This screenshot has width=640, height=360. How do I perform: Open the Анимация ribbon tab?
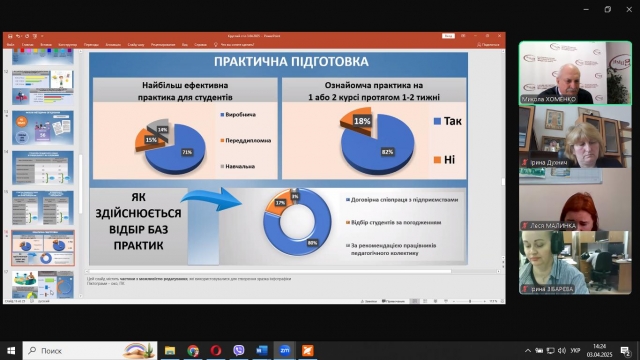click(x=113, y=44)
